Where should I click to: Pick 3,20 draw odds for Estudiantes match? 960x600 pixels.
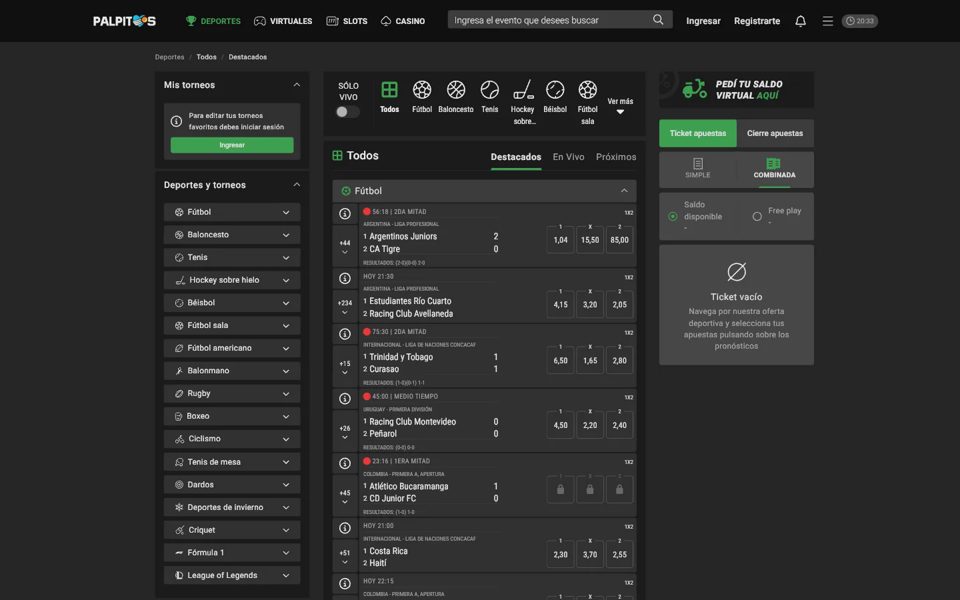pos(590,304)
